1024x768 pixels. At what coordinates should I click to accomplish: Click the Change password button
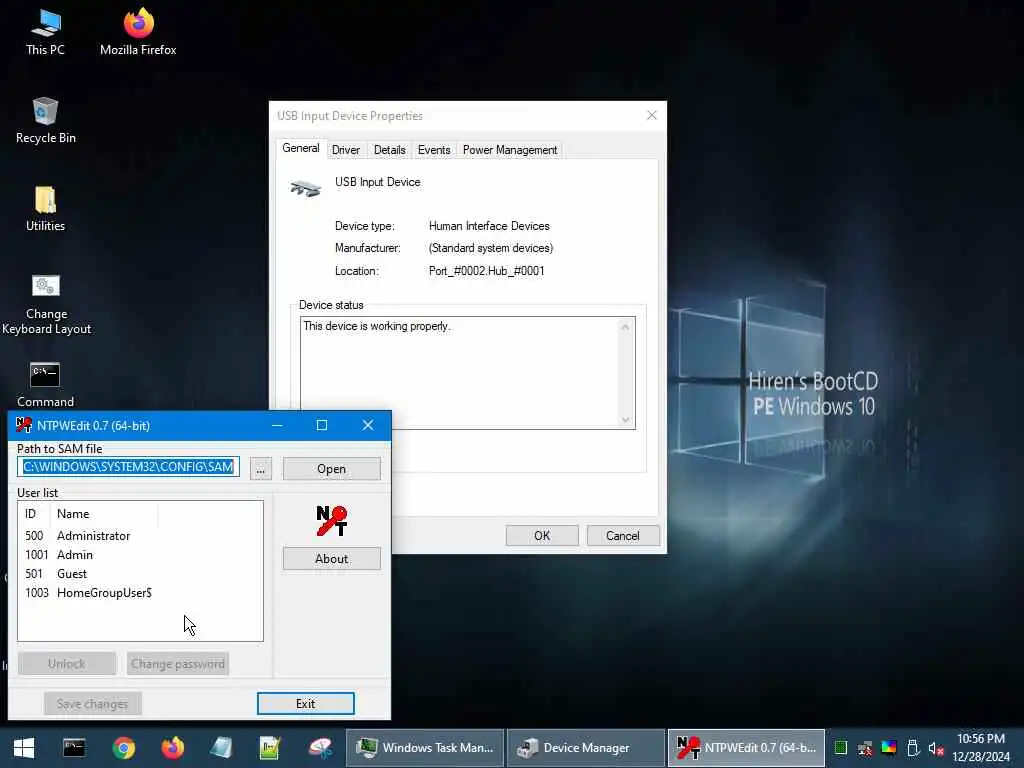pos(178,664)
